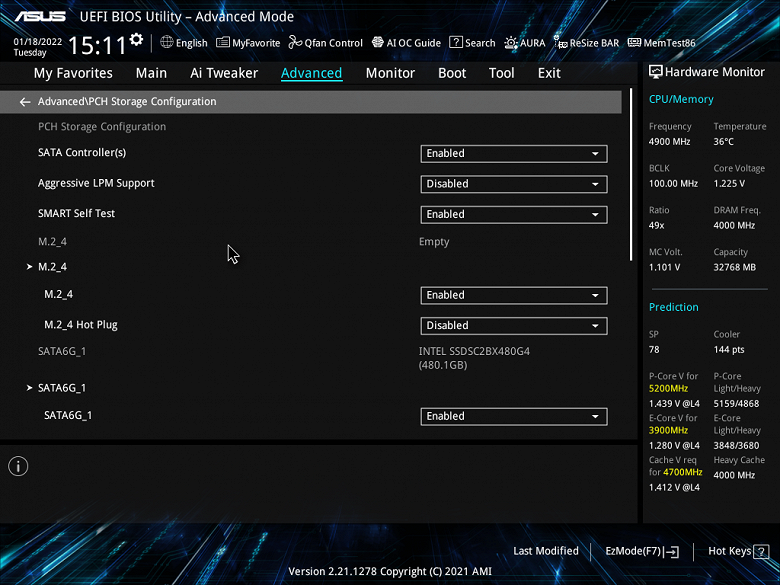Screen dimensions: 780x585
Task: Select Aggressive LPM Support label
Action: pyautogui.click(x=96, y=184)
